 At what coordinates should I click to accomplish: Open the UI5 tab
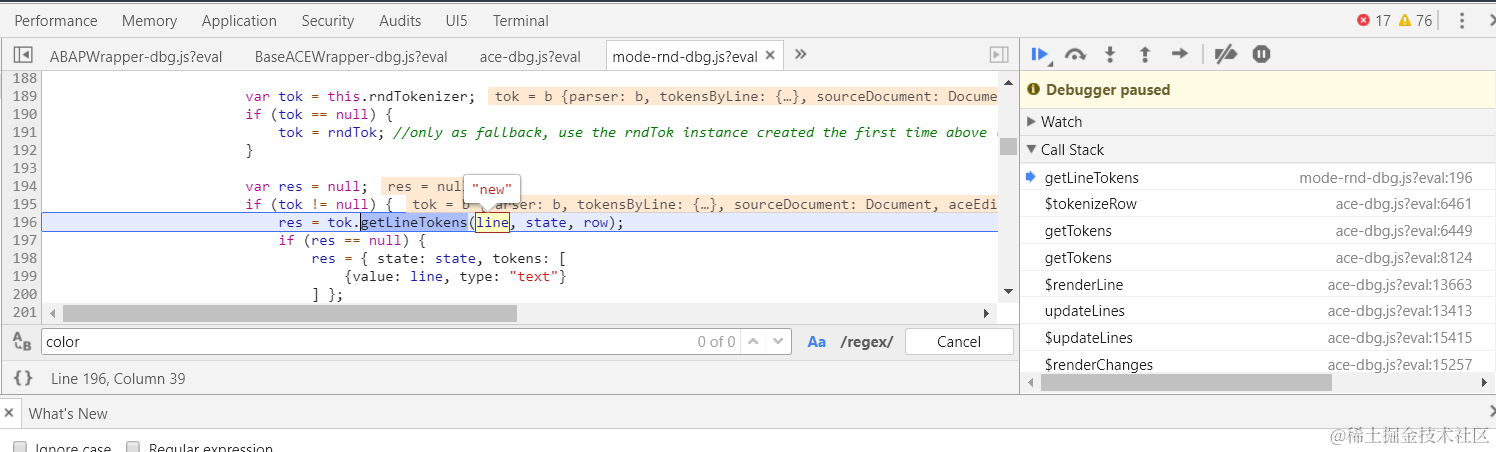point(458,20)
